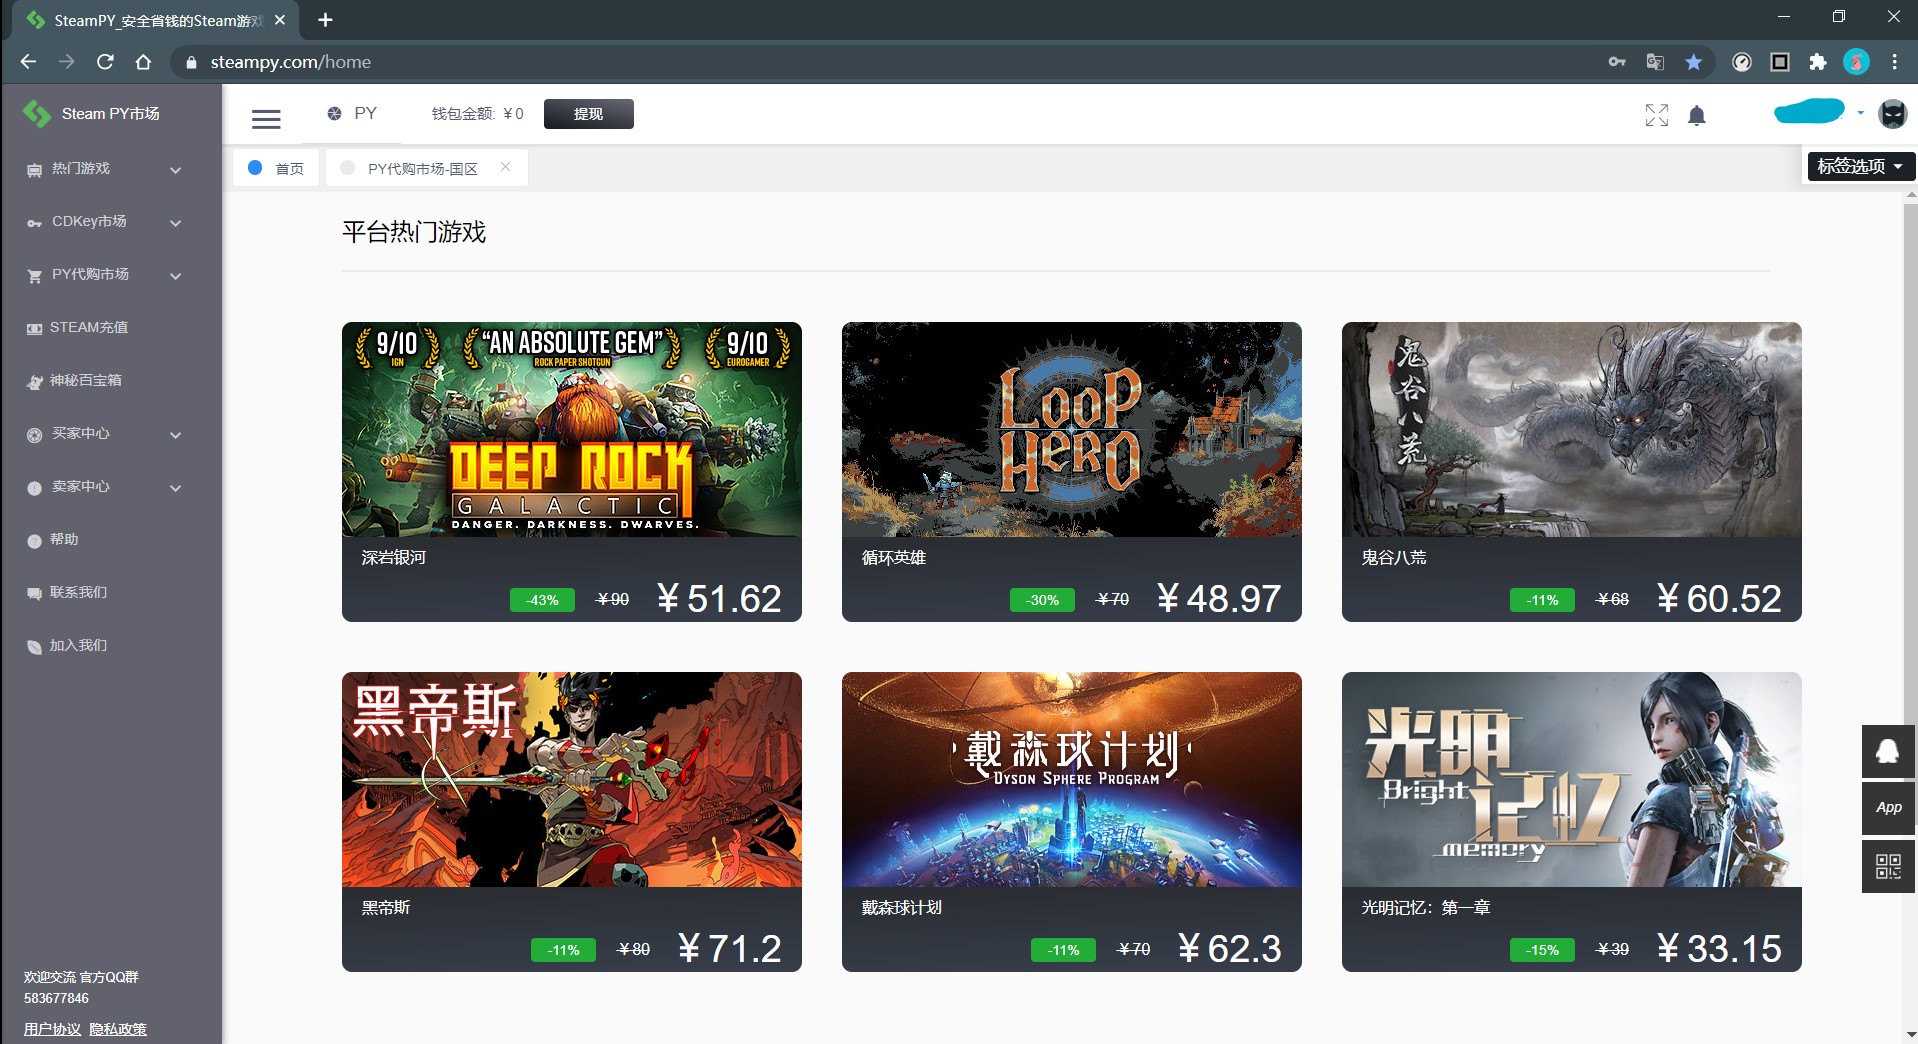
Task: Open the Loop Hero game card
Action: 1072,472
